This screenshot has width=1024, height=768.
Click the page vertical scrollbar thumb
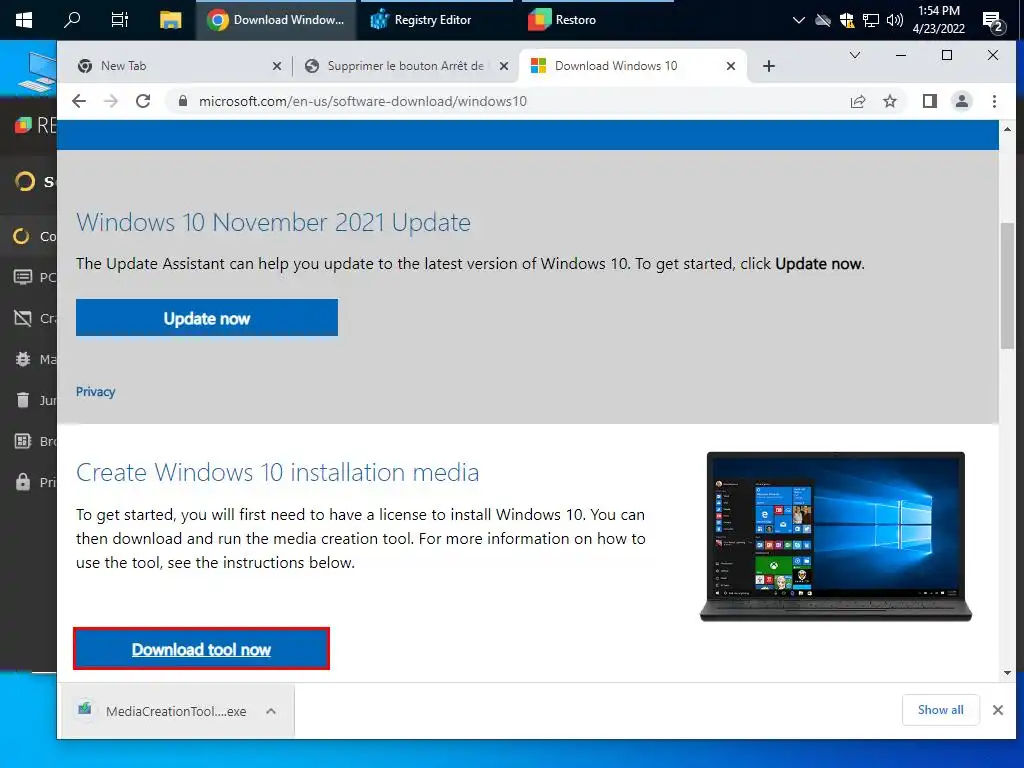point(1007,285)
